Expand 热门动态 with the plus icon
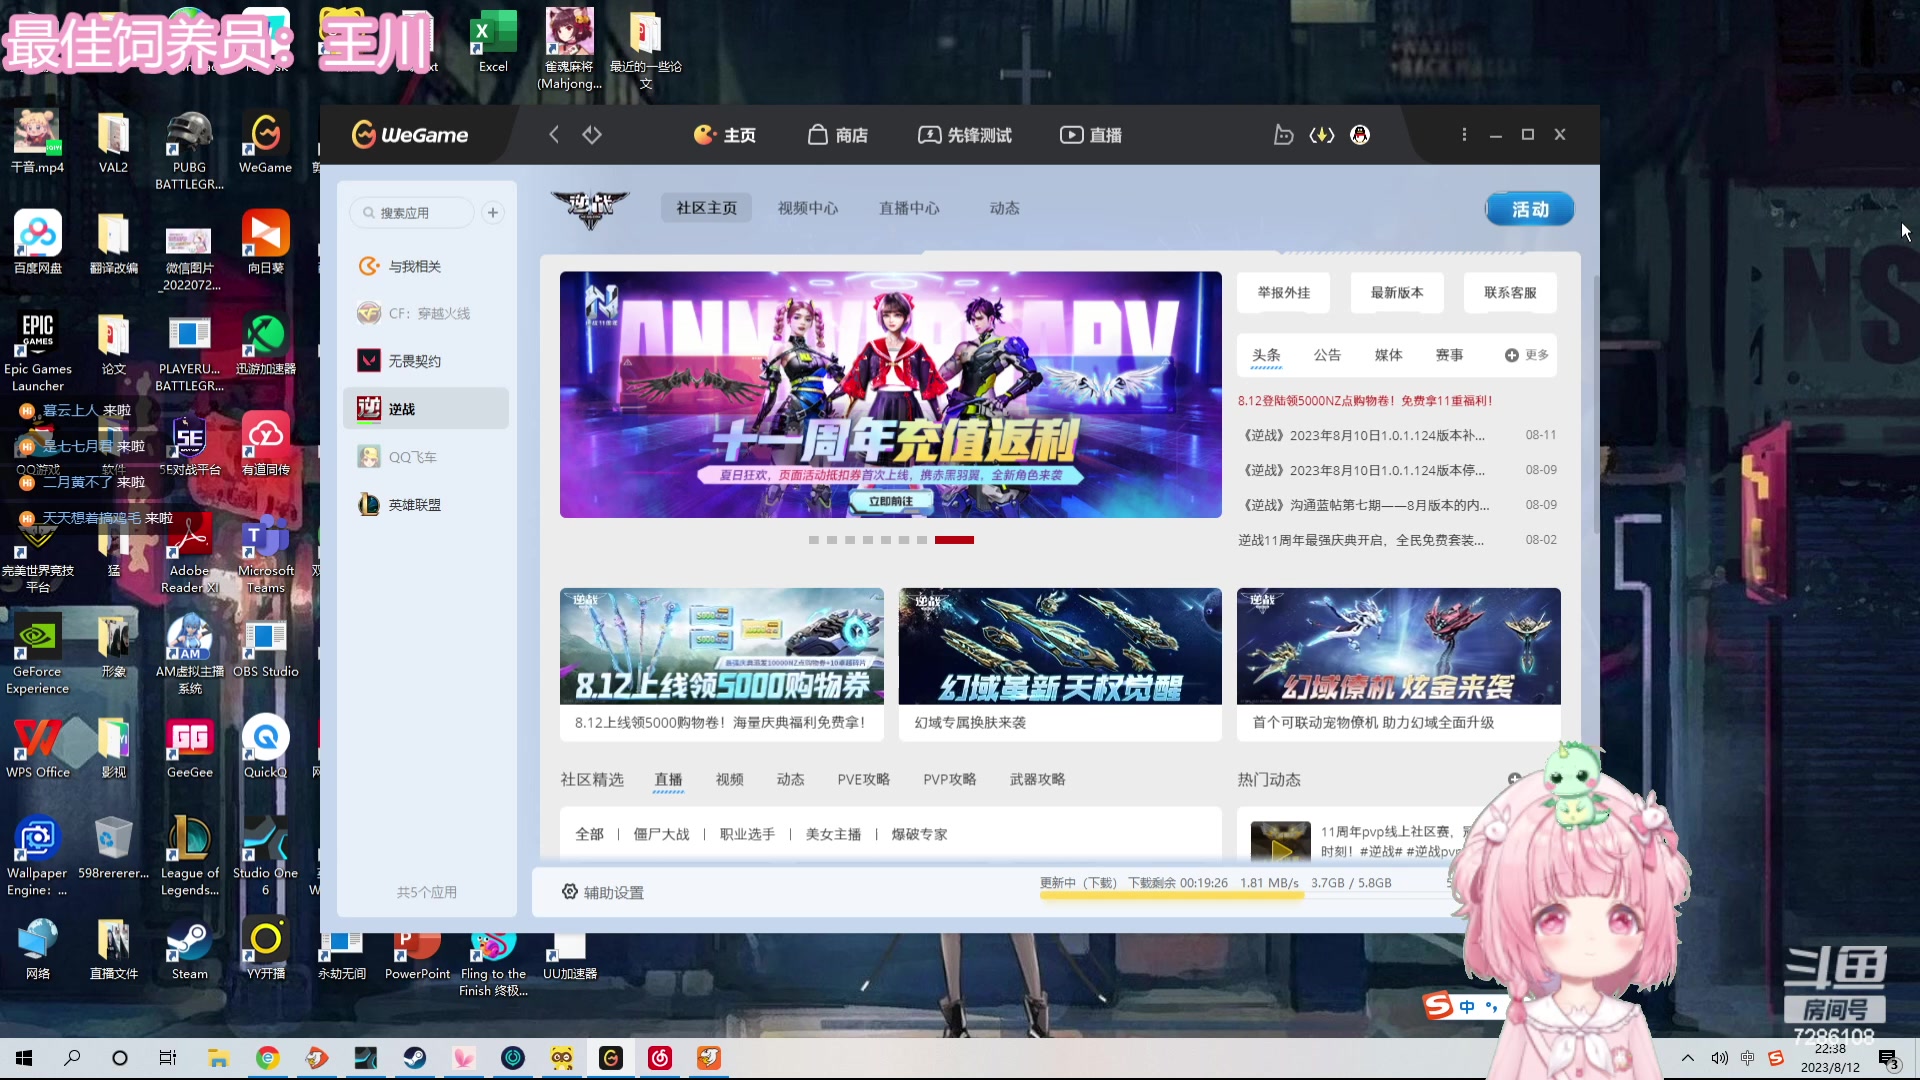 tap(1514, 779)
